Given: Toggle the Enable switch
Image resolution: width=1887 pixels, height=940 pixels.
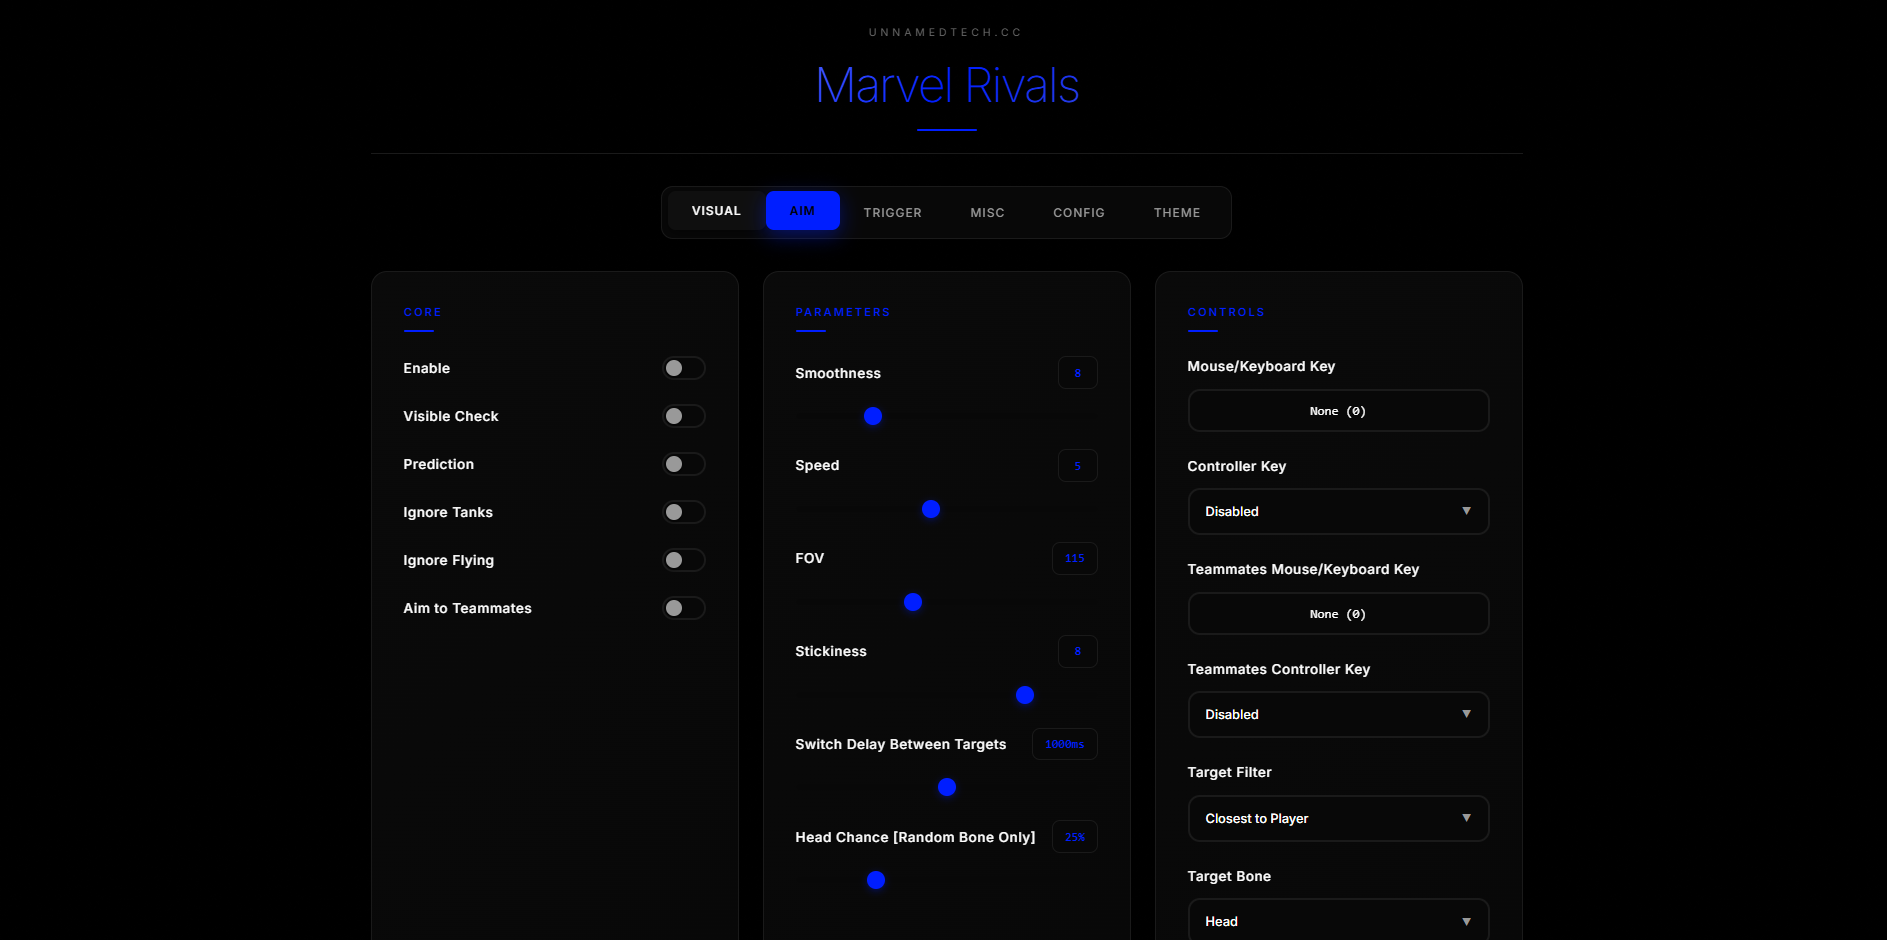Looking at the screenshot, I should tap(684, 369).
